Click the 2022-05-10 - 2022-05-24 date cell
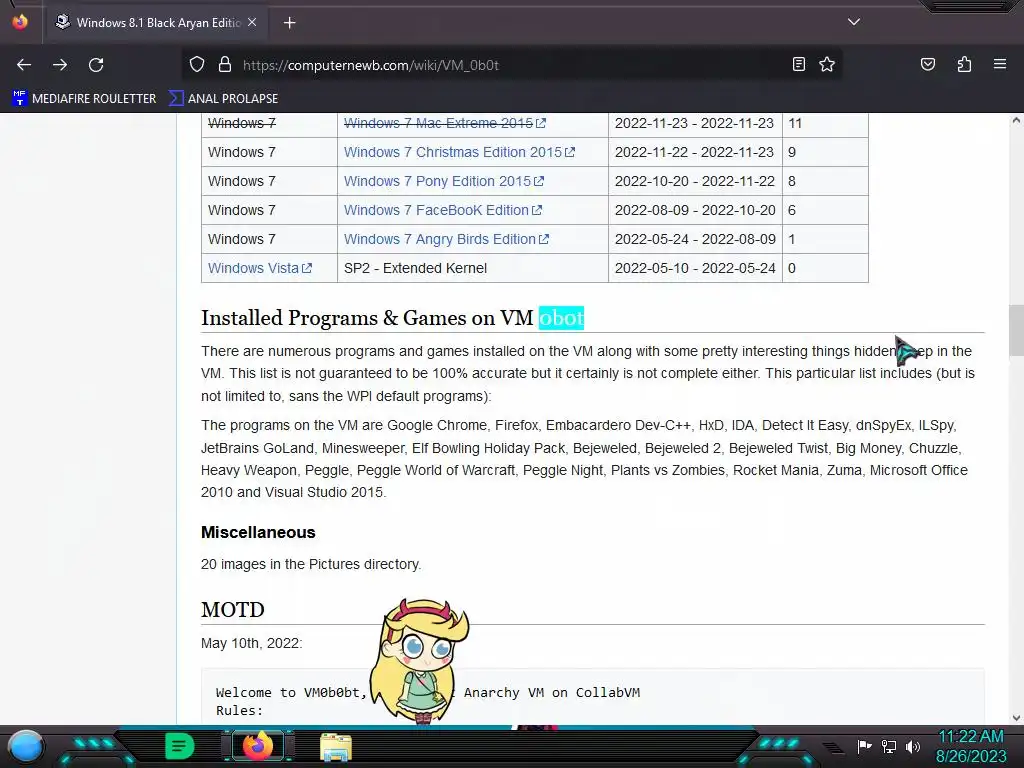The image size is (1024, 768). [695, 268]
